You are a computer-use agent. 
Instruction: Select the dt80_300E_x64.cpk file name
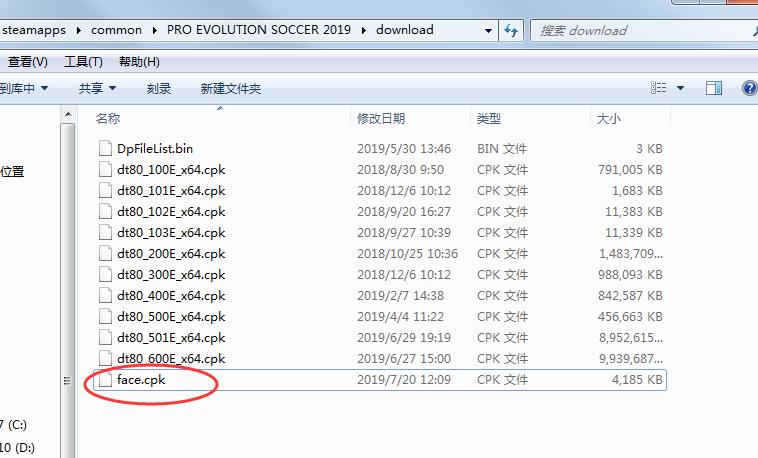coord(171,275)
